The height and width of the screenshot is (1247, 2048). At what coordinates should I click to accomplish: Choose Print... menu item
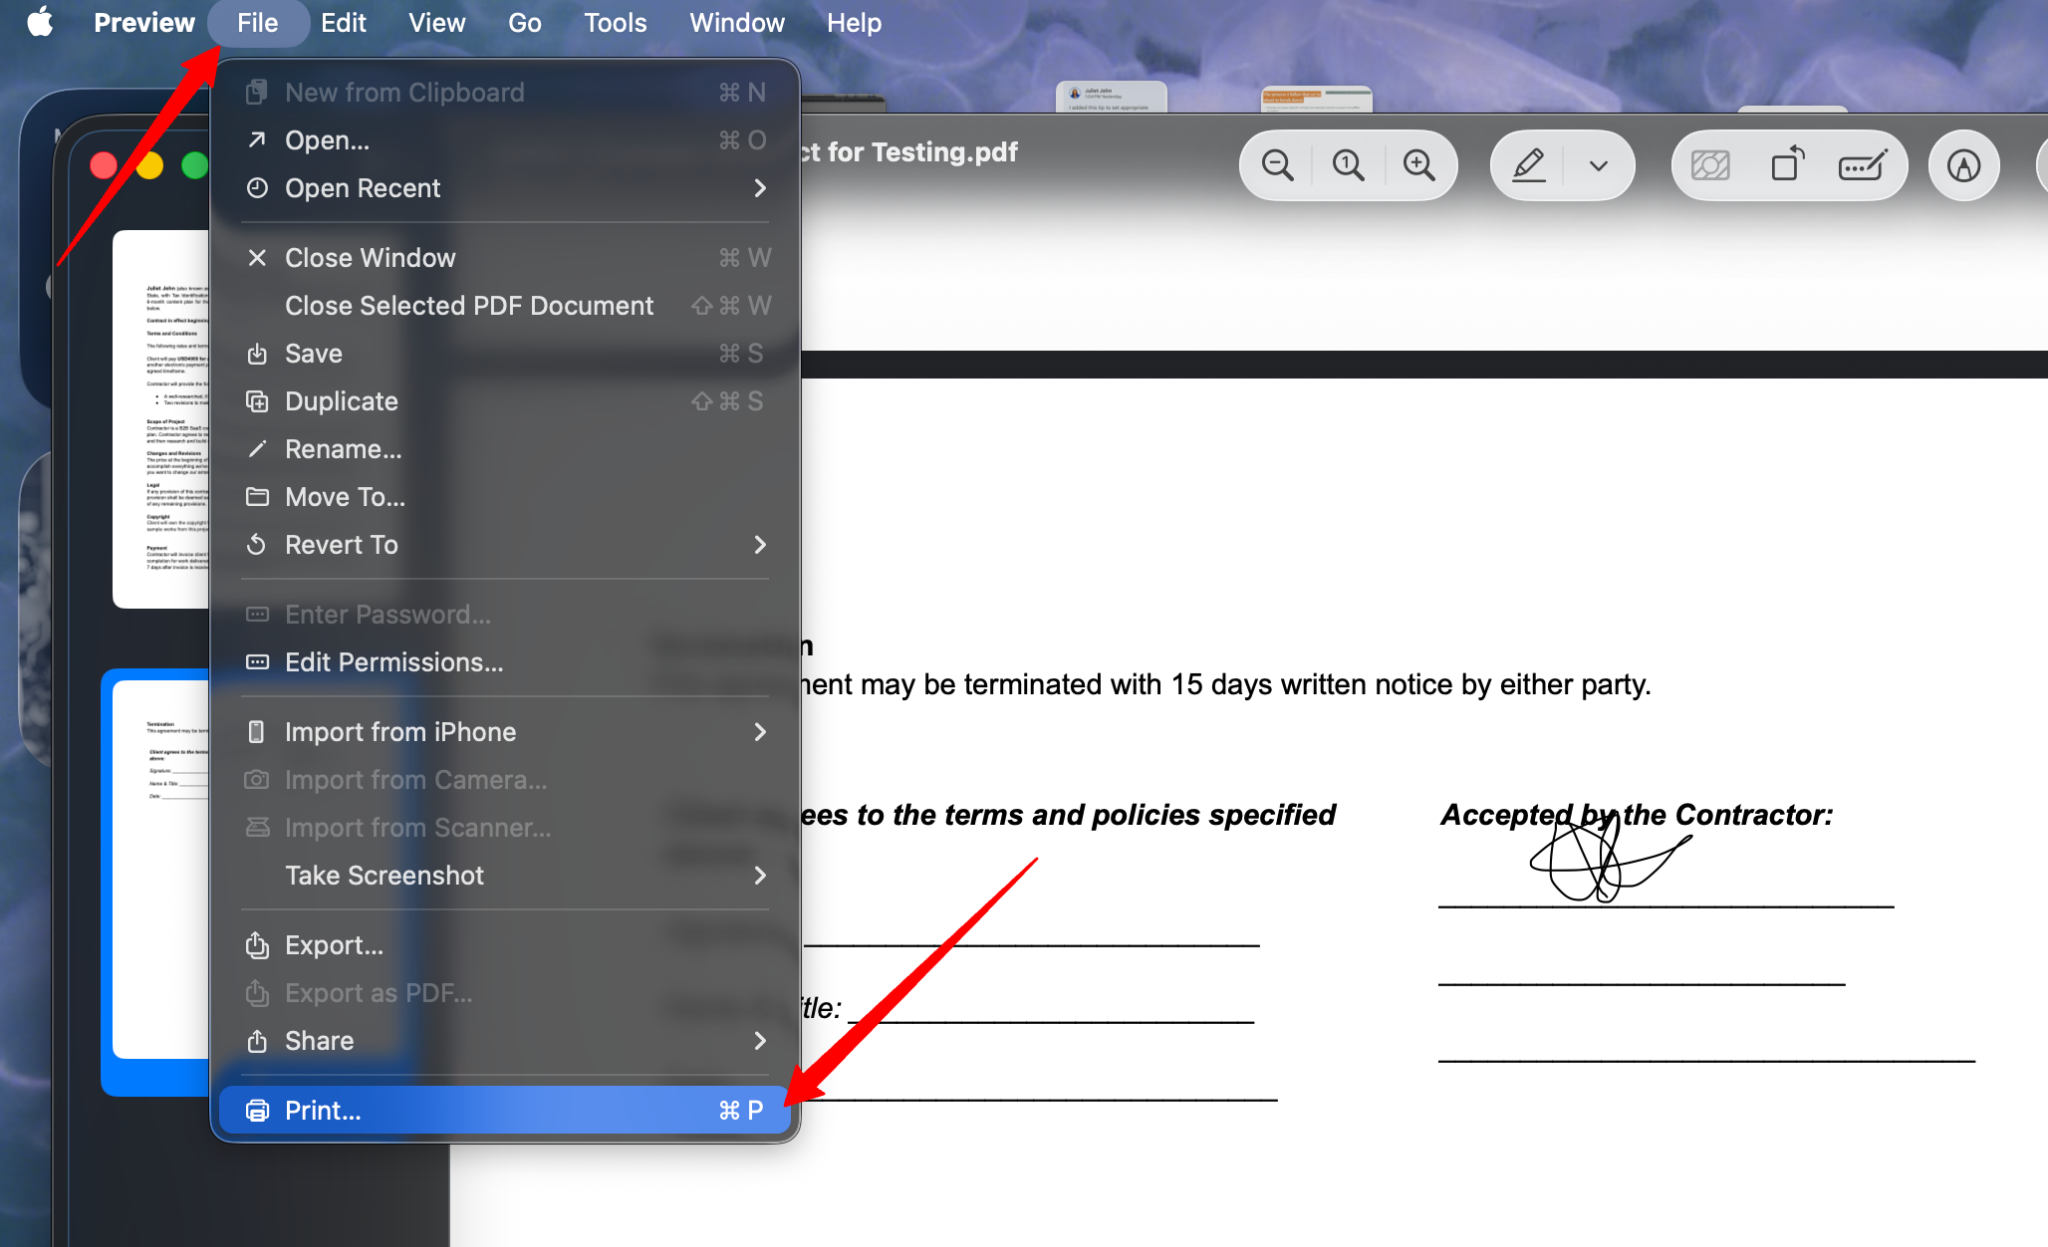pyautogui.click(x=505, y=1110)
